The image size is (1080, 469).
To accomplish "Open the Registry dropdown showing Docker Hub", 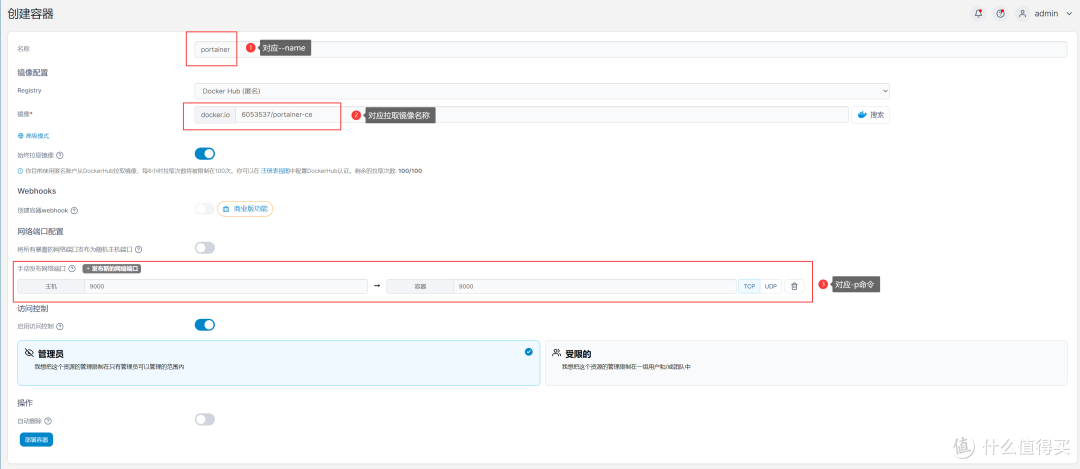I will [x=542, y=91].
